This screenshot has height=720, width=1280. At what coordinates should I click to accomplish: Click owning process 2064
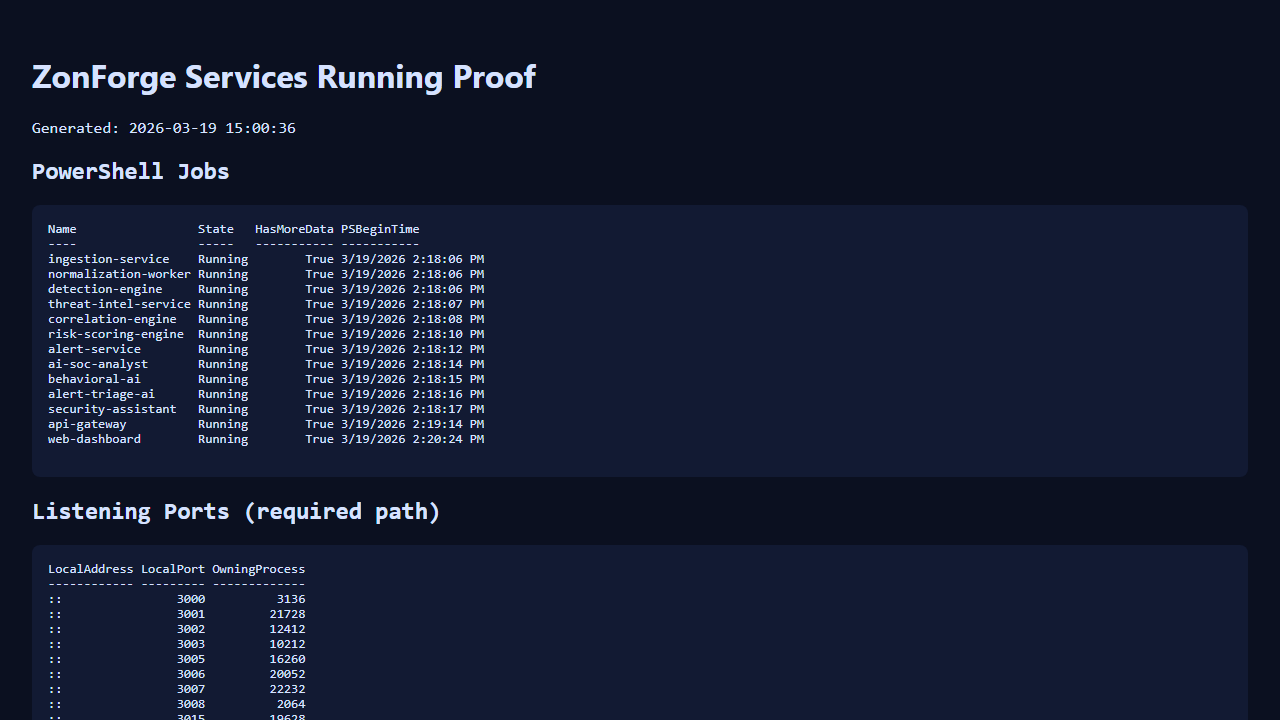point(291,704)
